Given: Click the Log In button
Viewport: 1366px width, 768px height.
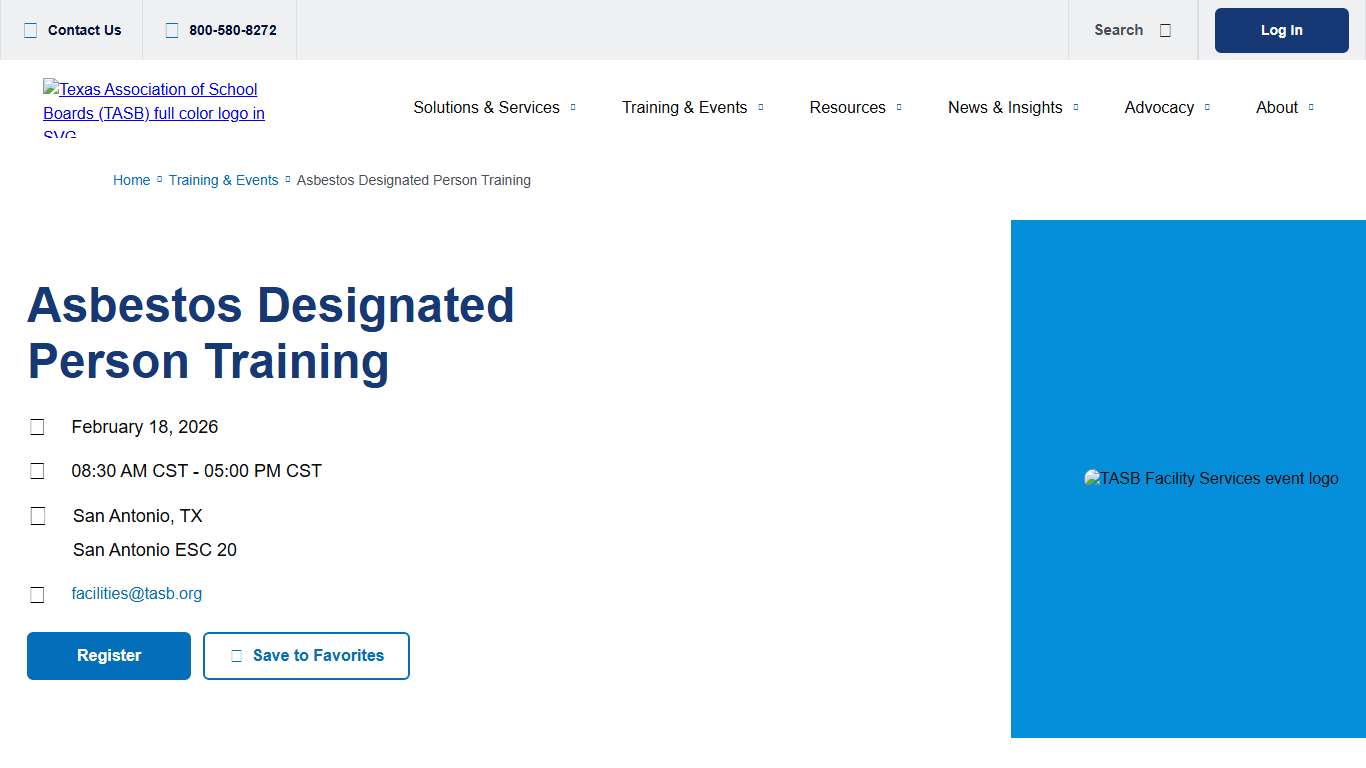Looking at the screenshot, I should coord(1281,30).
